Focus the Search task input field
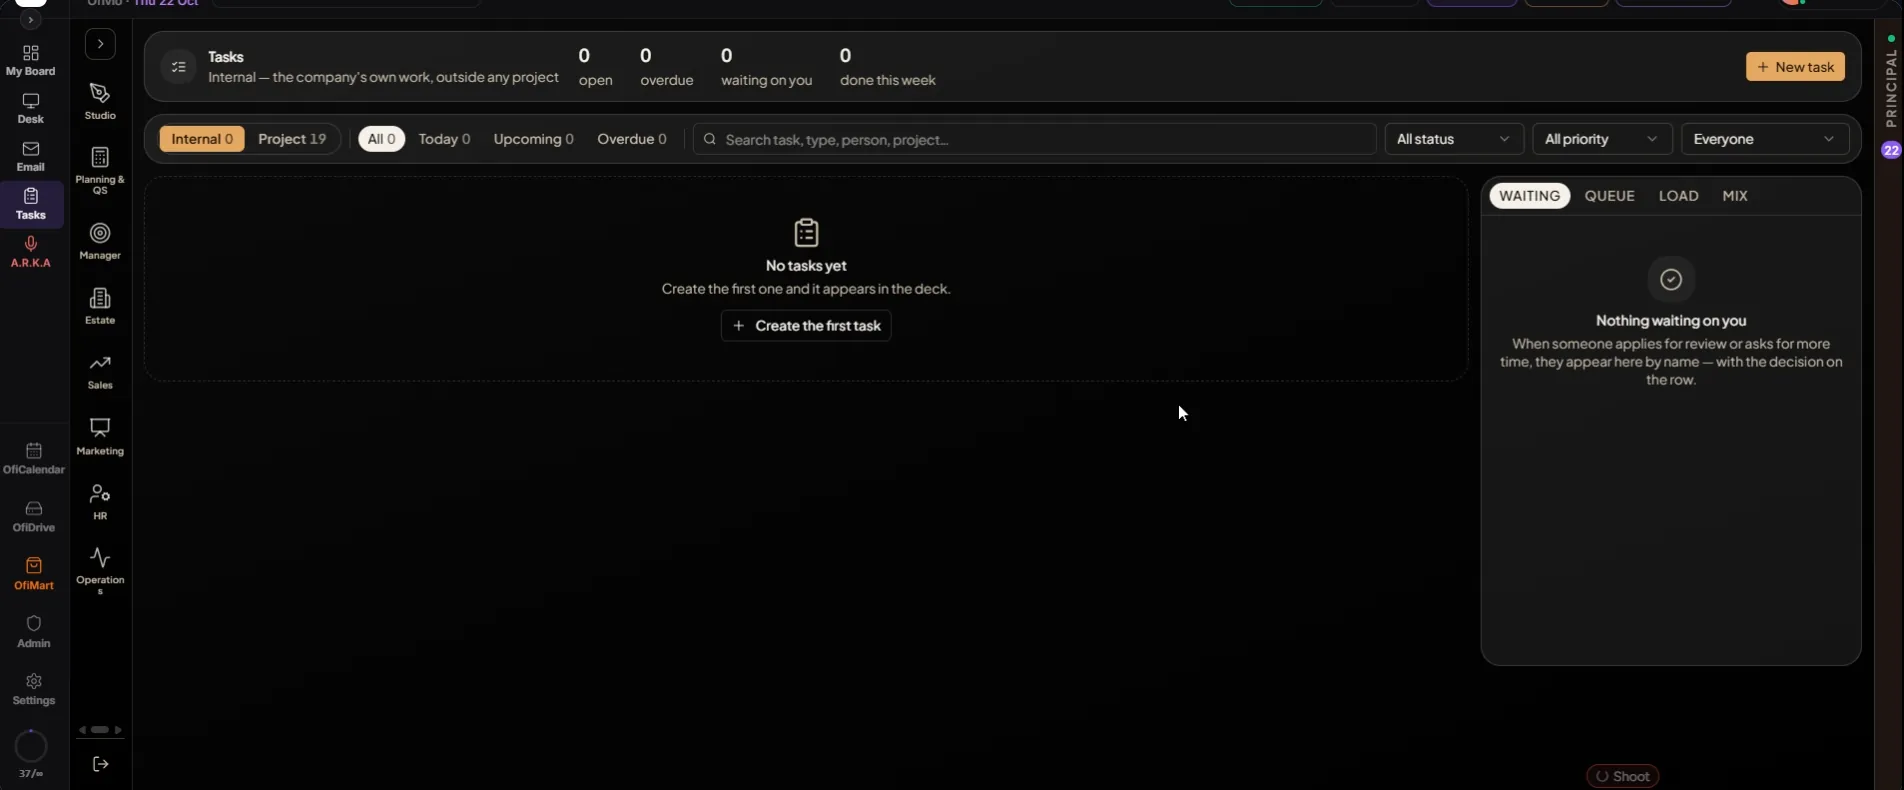This screenshot has height=790, width=1904. [1034, 139]
